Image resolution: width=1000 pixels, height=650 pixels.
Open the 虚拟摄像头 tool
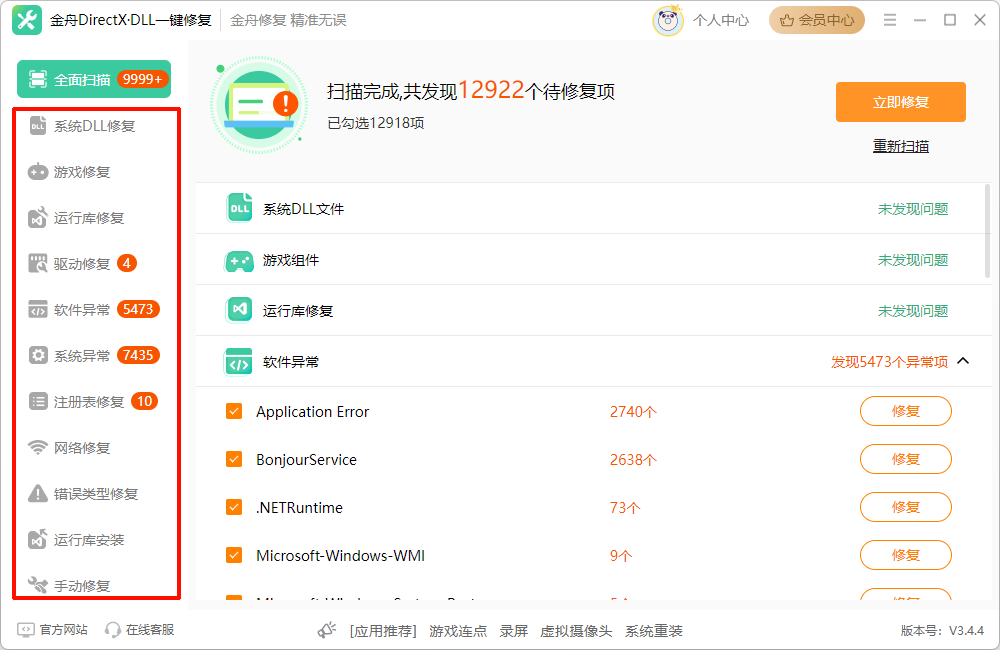pos(575,631)
